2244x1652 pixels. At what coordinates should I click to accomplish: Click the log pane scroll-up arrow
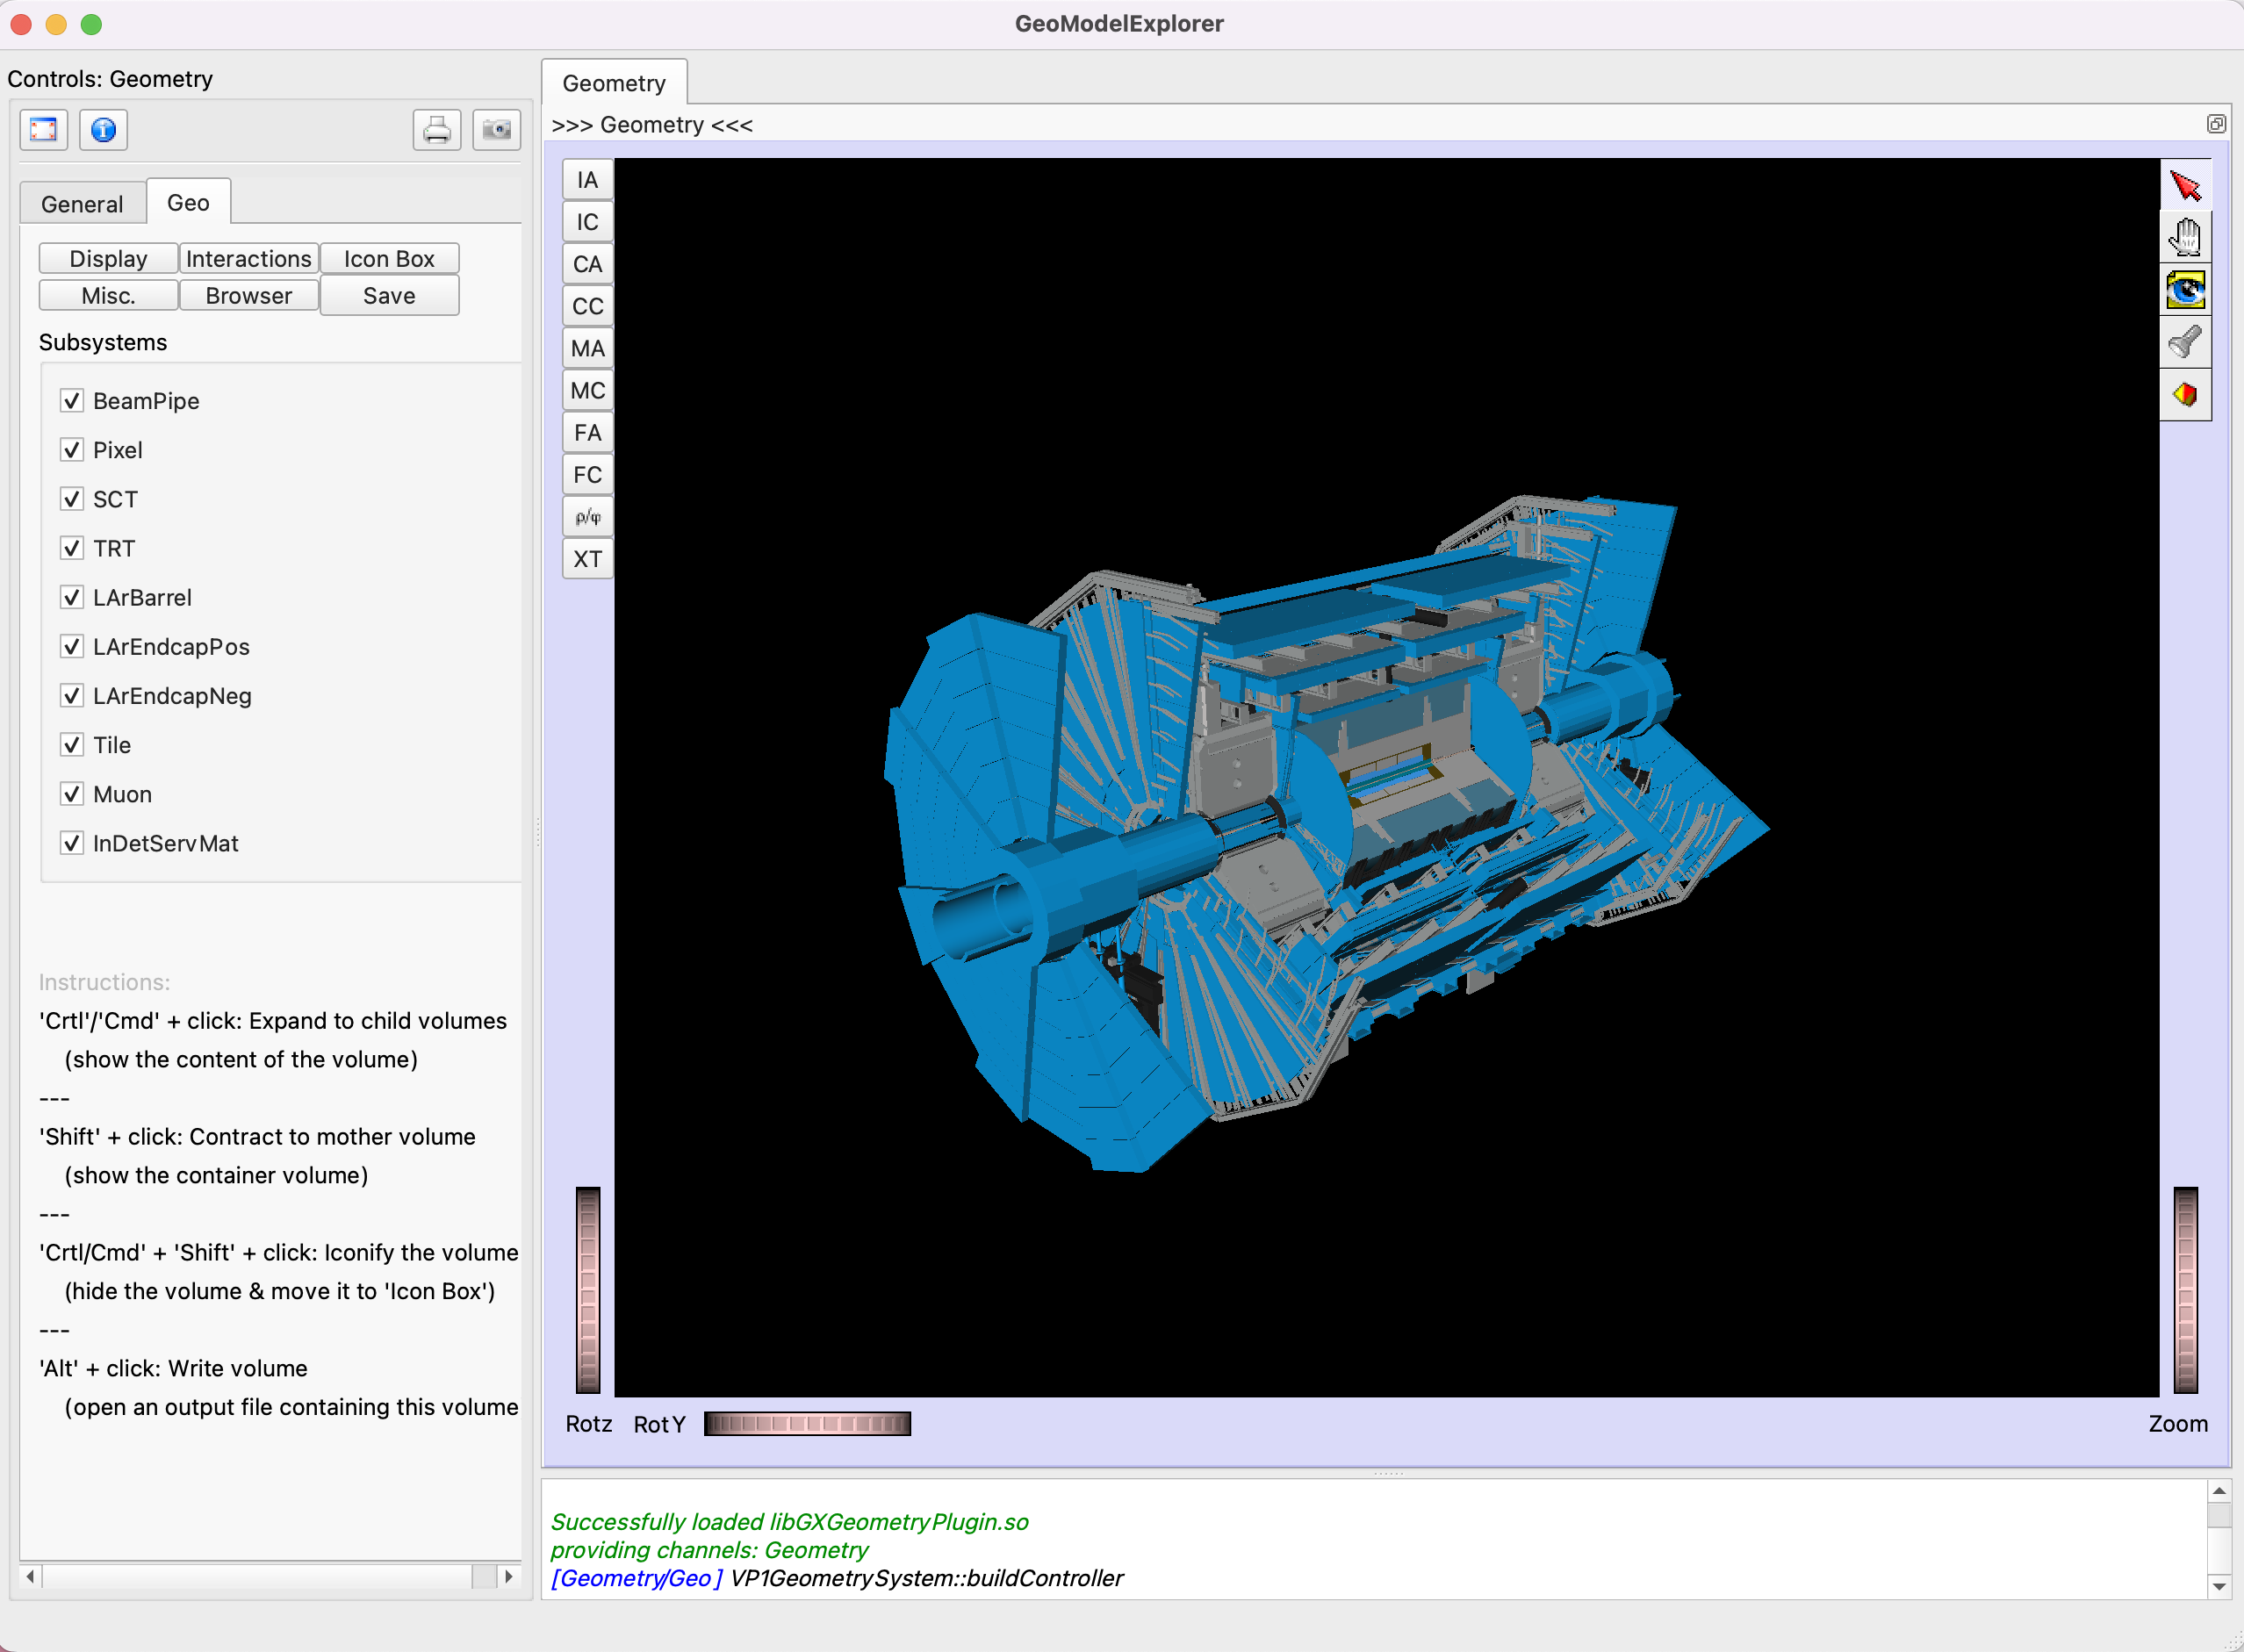(2219, 1491)
